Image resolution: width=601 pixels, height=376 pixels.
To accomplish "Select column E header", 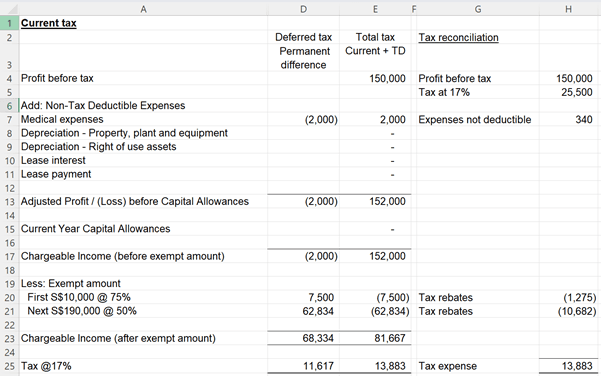I will (375, 9).
